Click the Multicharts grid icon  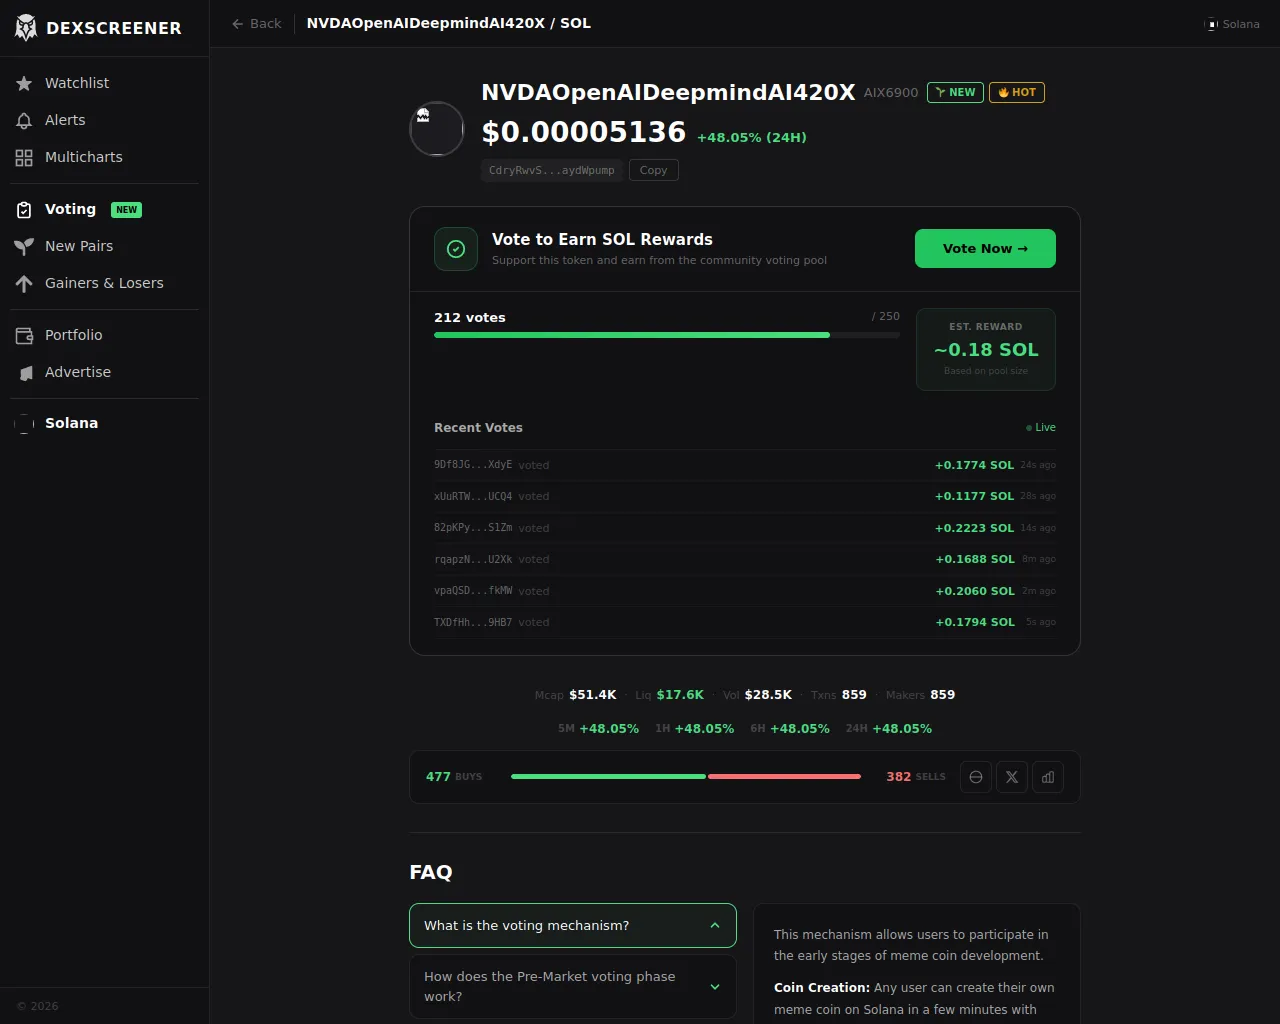(x=24, y=157)
